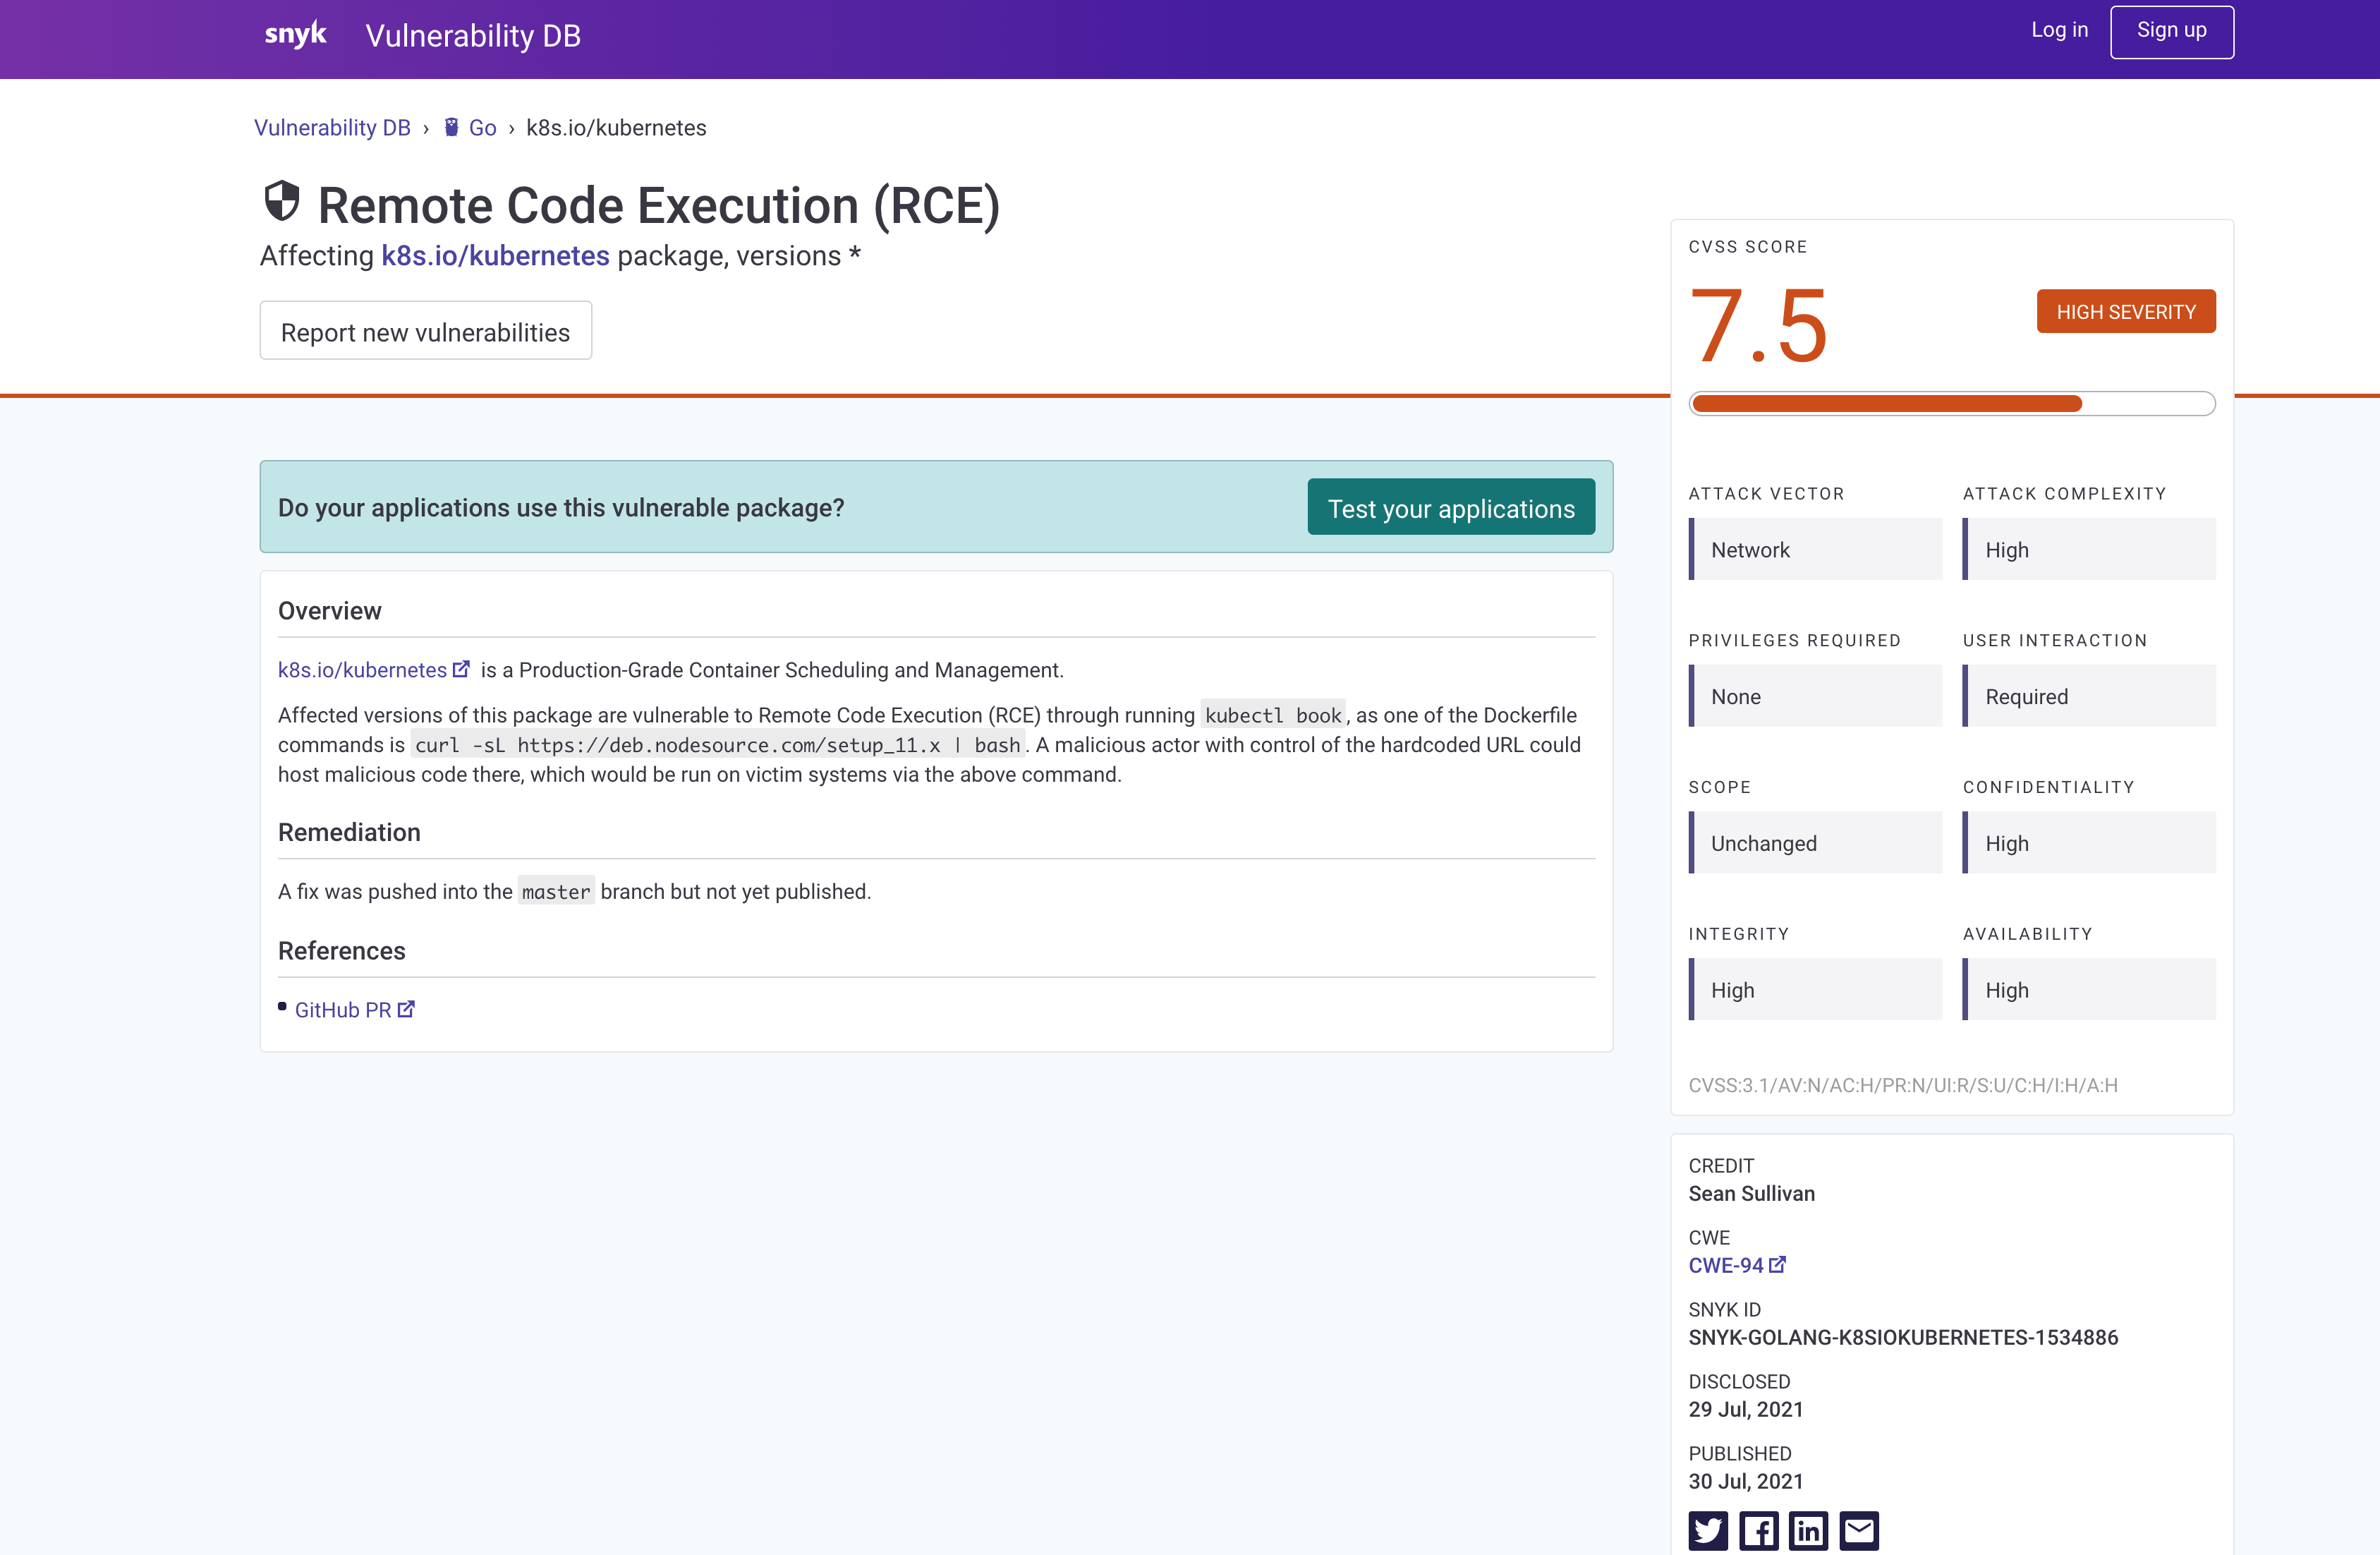Viewport: 2380px width, 1555px height.
Task: Open Vulnerability DB header title
Action: 473,36
